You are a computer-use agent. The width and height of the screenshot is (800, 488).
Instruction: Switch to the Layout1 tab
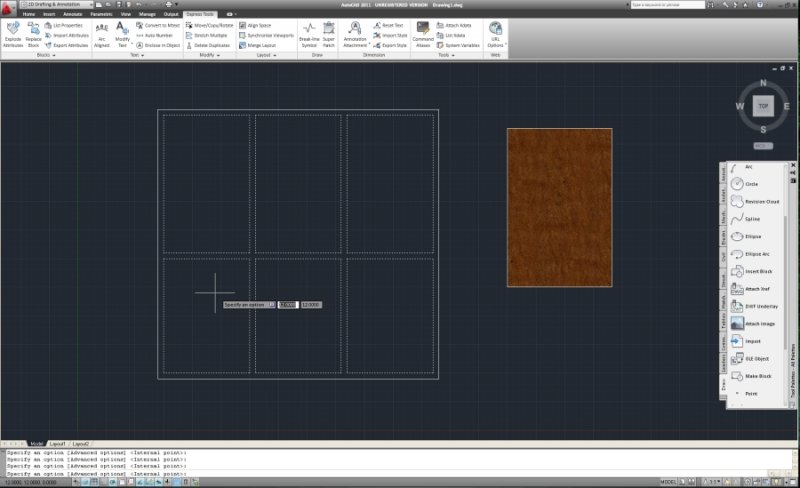pos(57,444)
